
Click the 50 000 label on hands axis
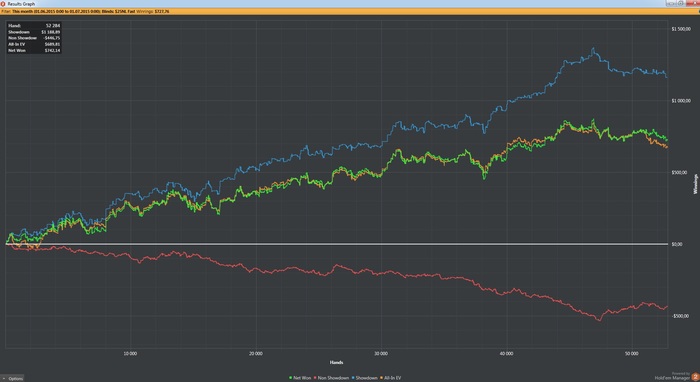click(632, 353)
